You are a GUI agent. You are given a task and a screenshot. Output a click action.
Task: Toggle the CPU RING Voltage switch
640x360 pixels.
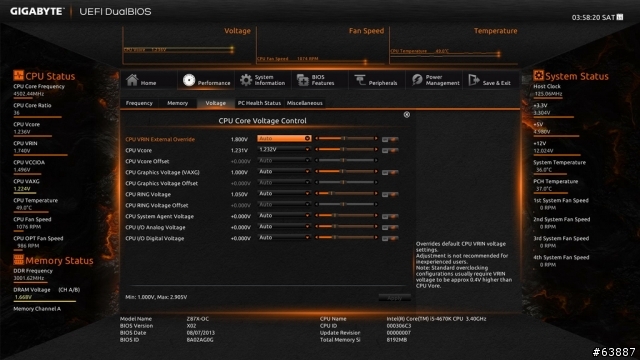point(390,195)
